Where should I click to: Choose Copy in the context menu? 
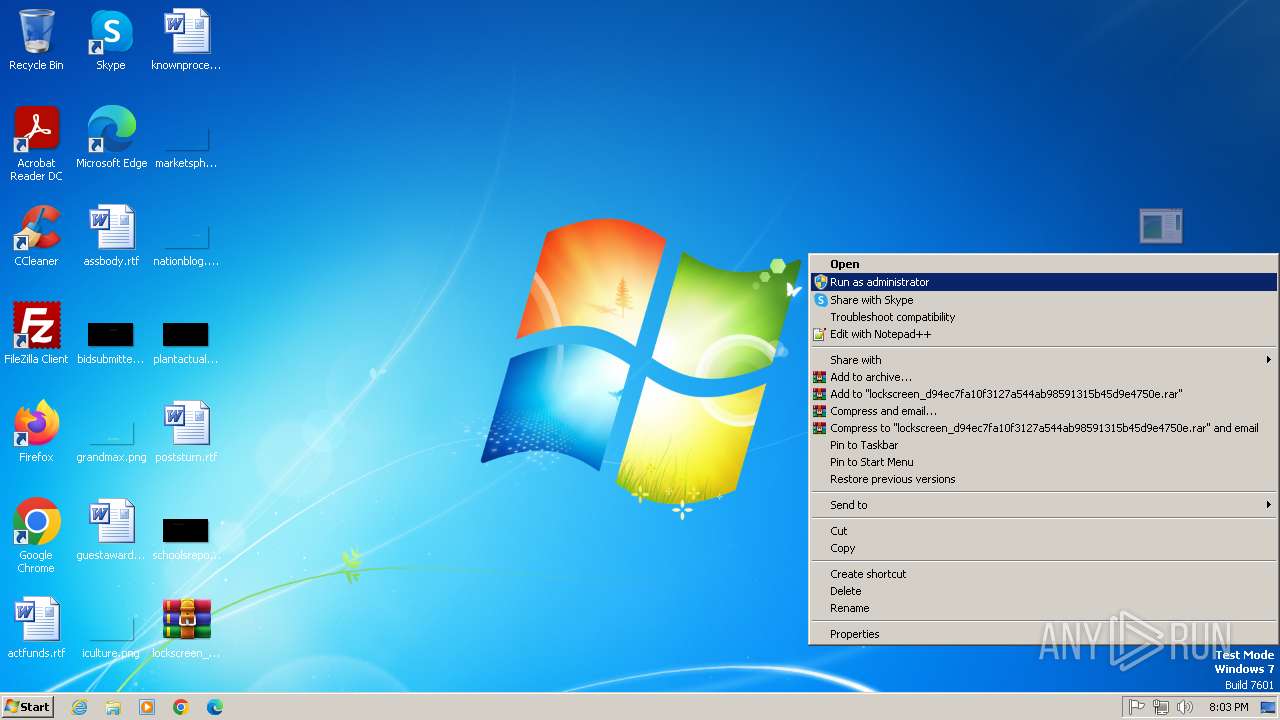[x=1043, y=548]
